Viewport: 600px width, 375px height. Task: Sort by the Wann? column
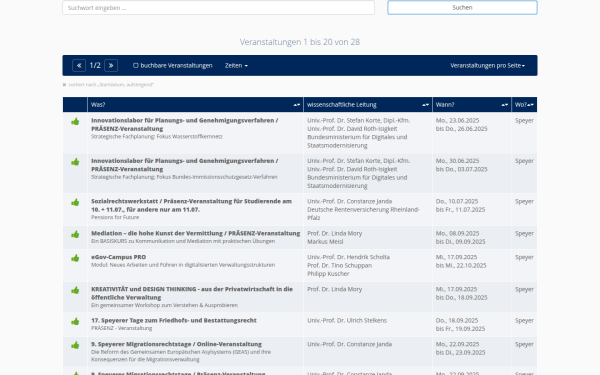pyautogui.click(x=505, y=105)
